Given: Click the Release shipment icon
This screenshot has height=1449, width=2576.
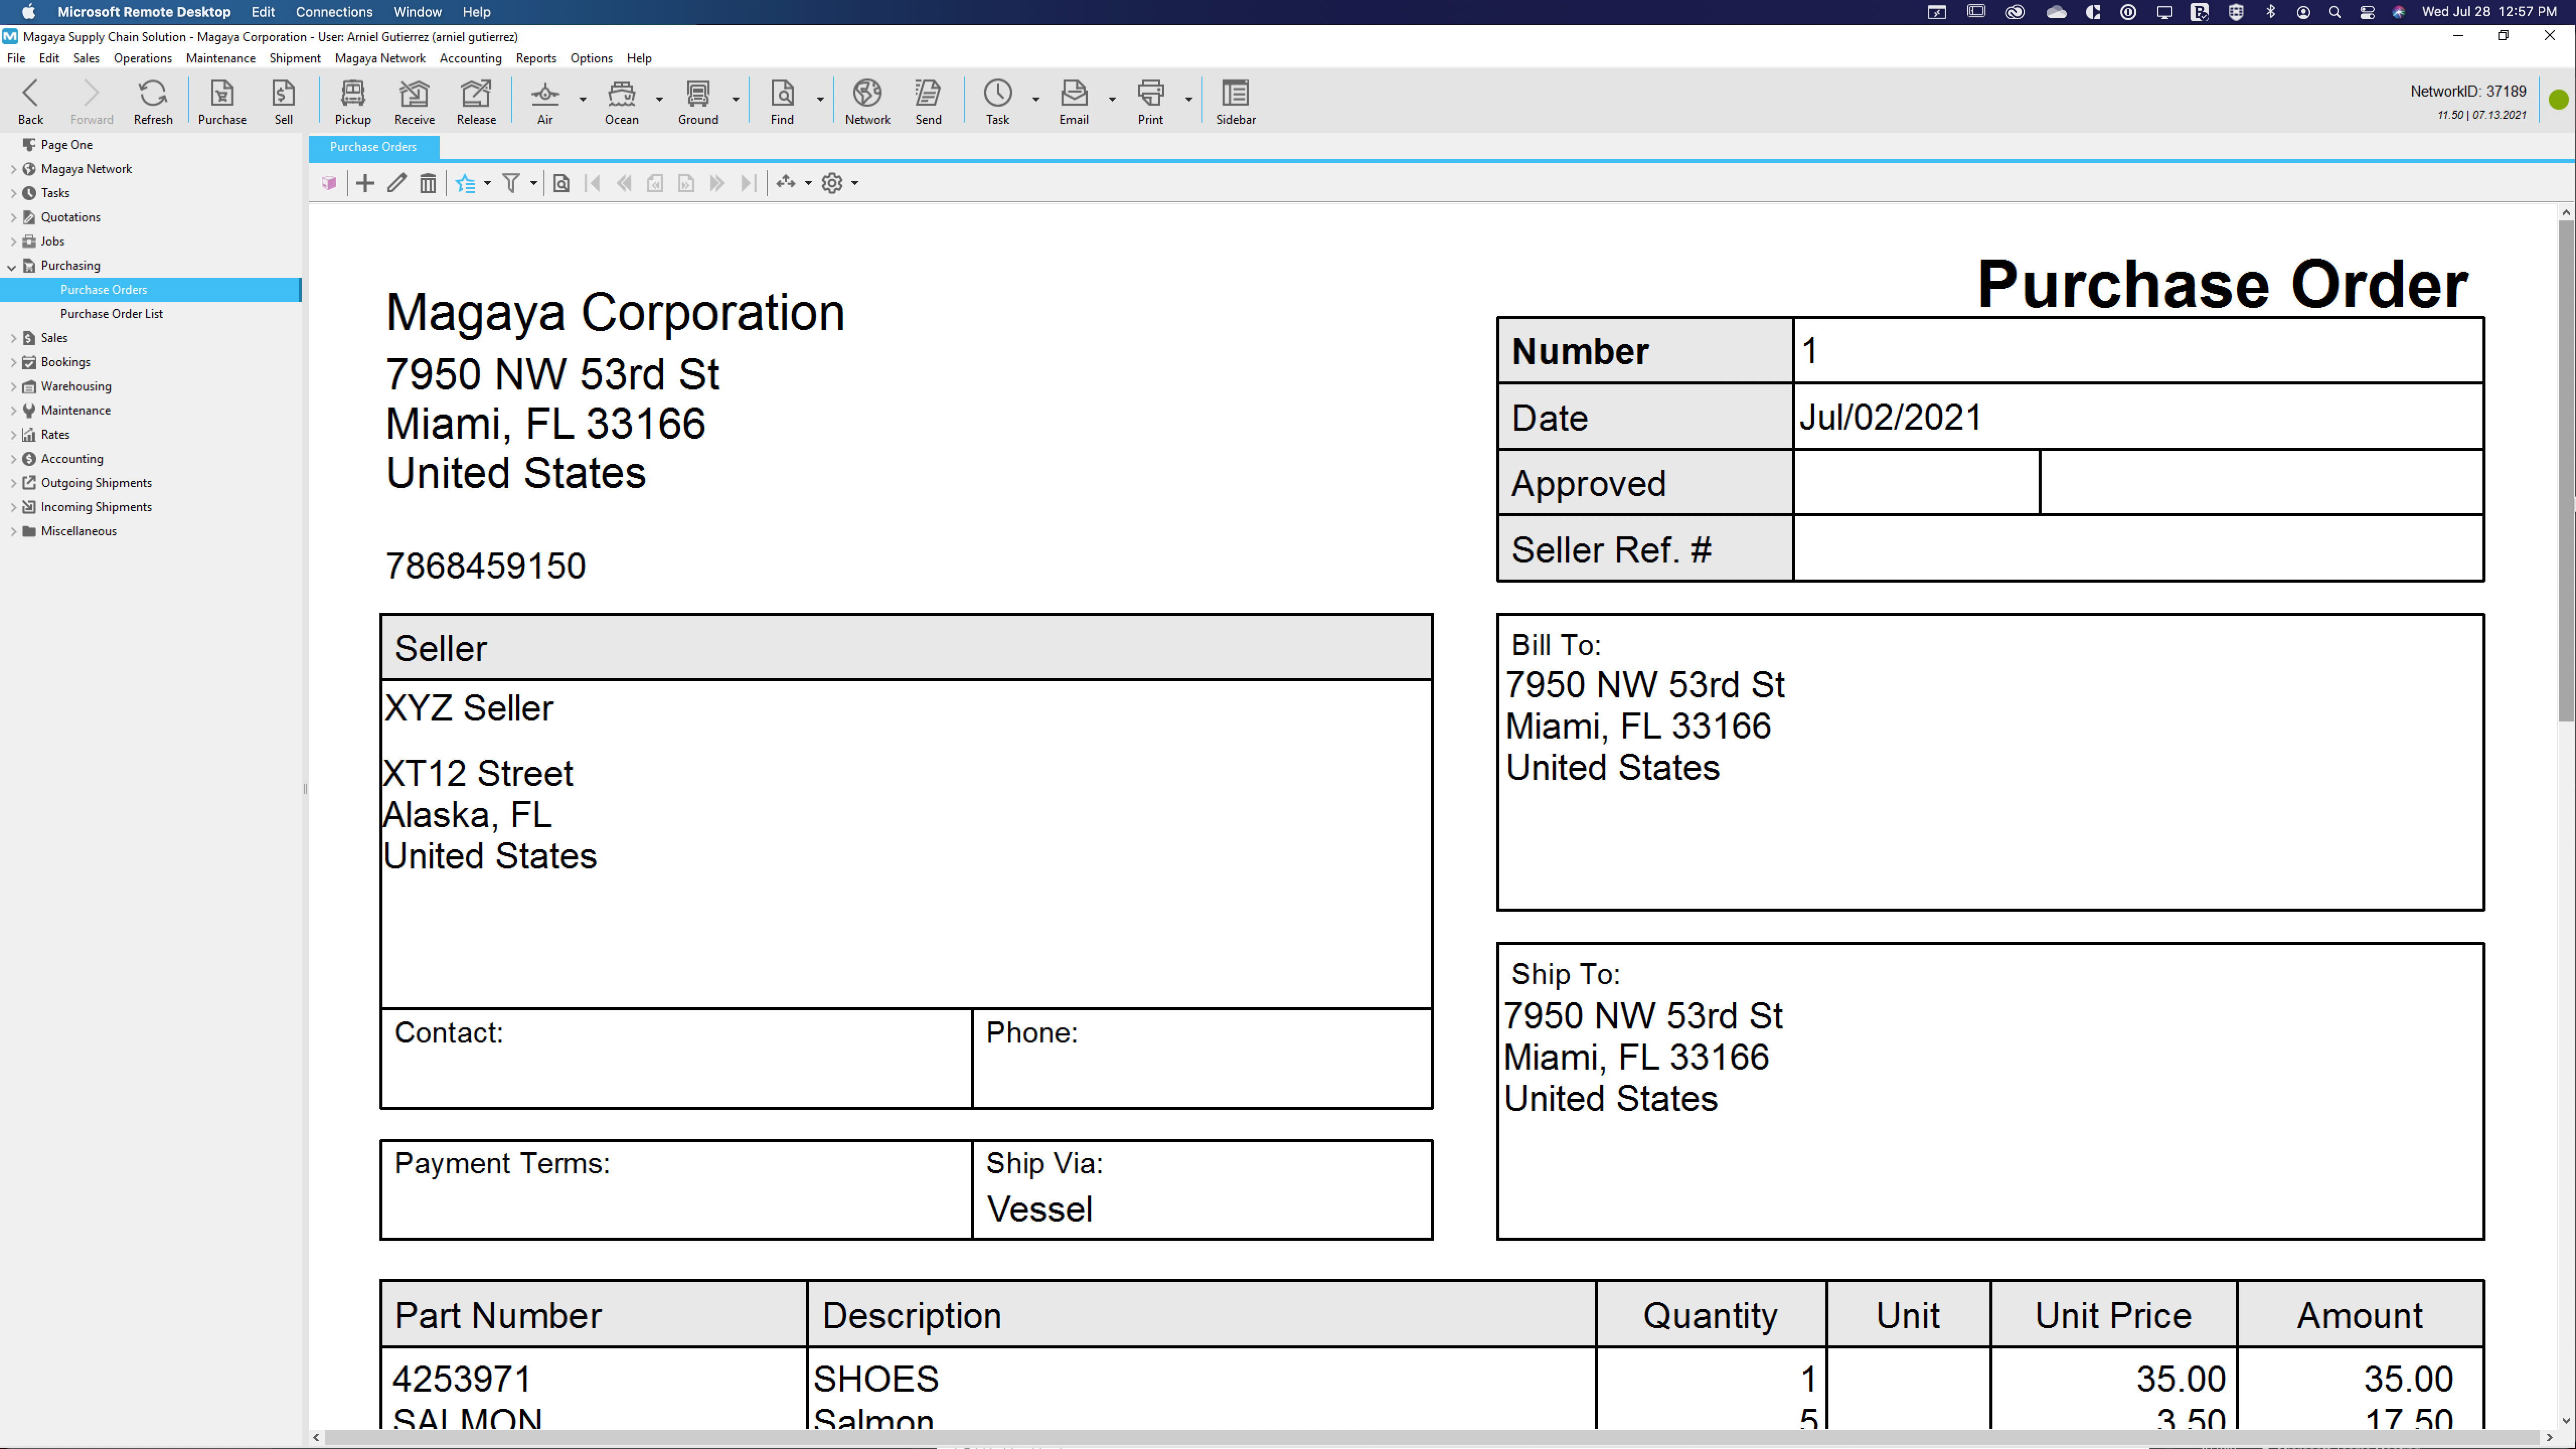Looking at the screenshot, I should pos(475,100).
